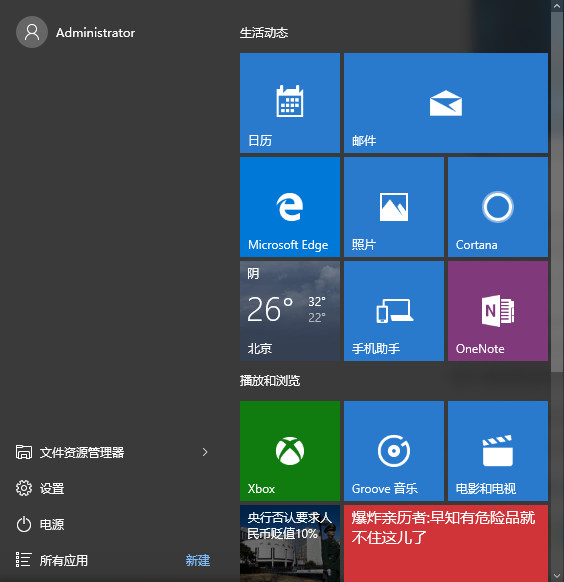The width and height of the screenshot is (564, 582).
Task: Open the 央行否认要求人民币贬值10% news tile
Action: 290,543
